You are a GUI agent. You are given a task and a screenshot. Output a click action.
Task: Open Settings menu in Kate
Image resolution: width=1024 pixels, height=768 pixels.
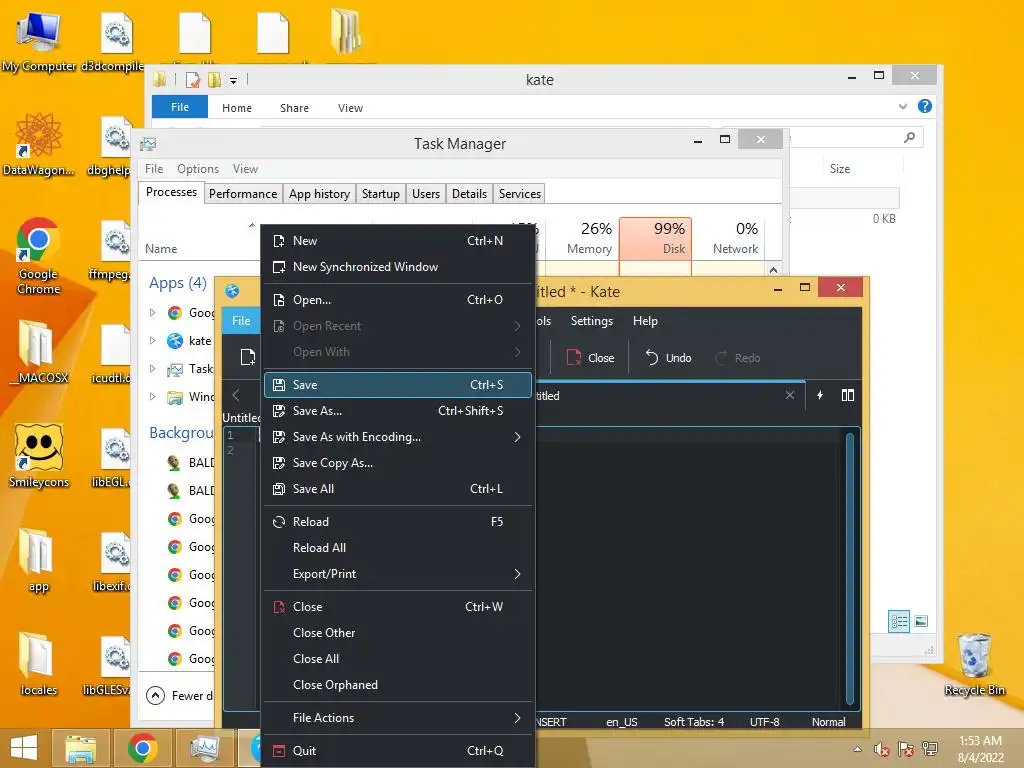tap(592, 321)
